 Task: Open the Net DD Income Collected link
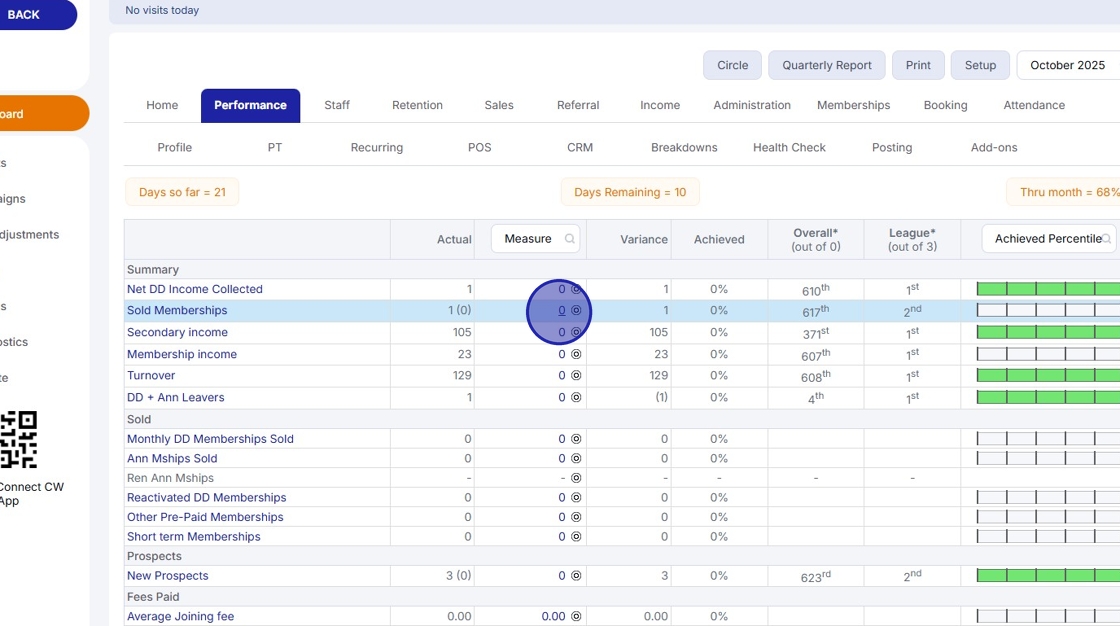194,289
